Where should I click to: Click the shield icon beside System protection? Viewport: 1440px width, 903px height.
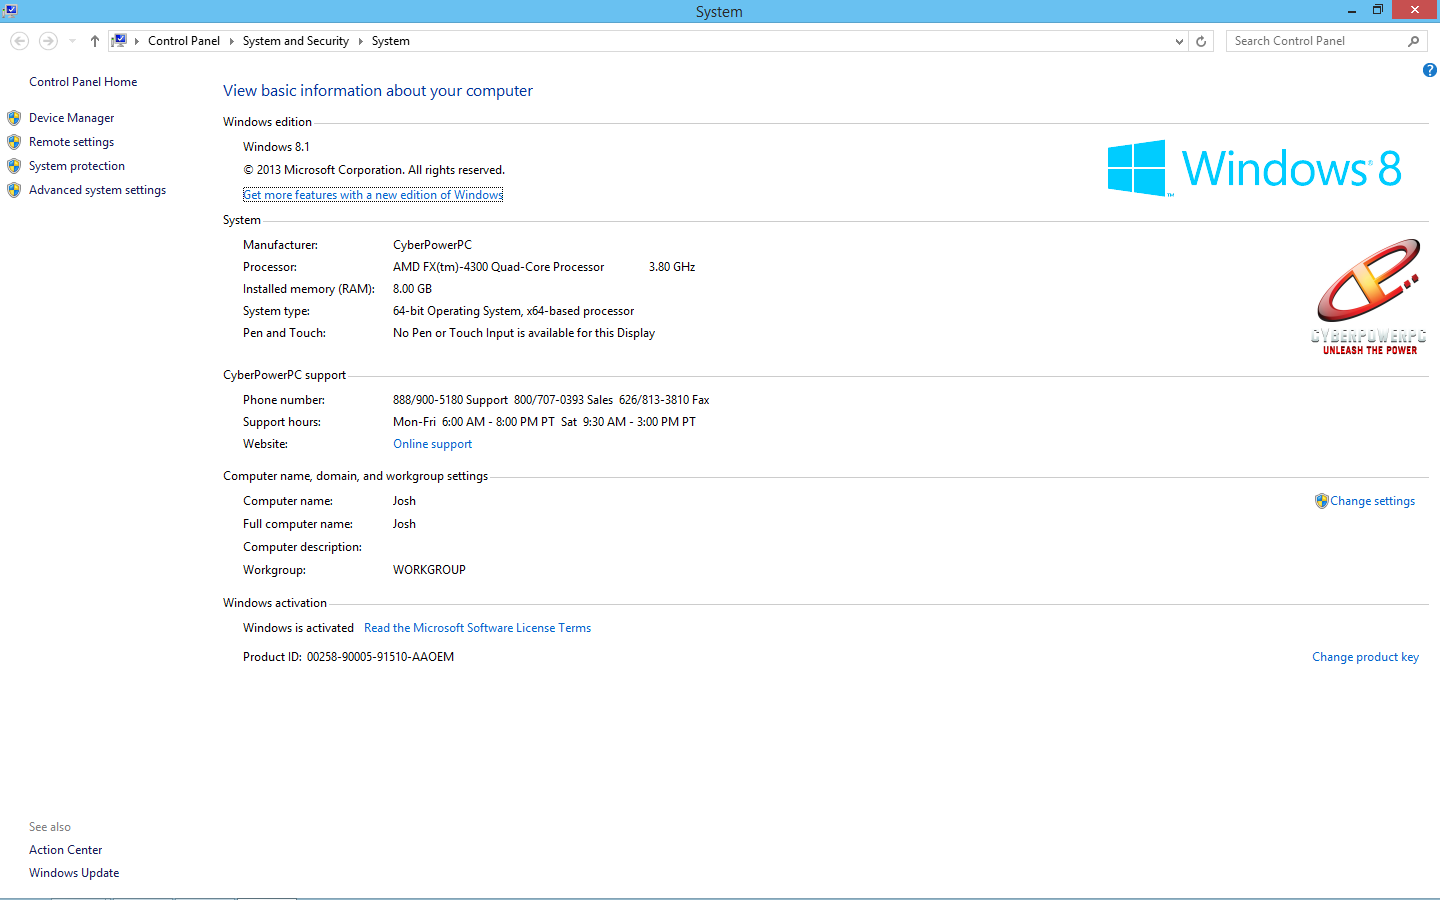(14, 166)
